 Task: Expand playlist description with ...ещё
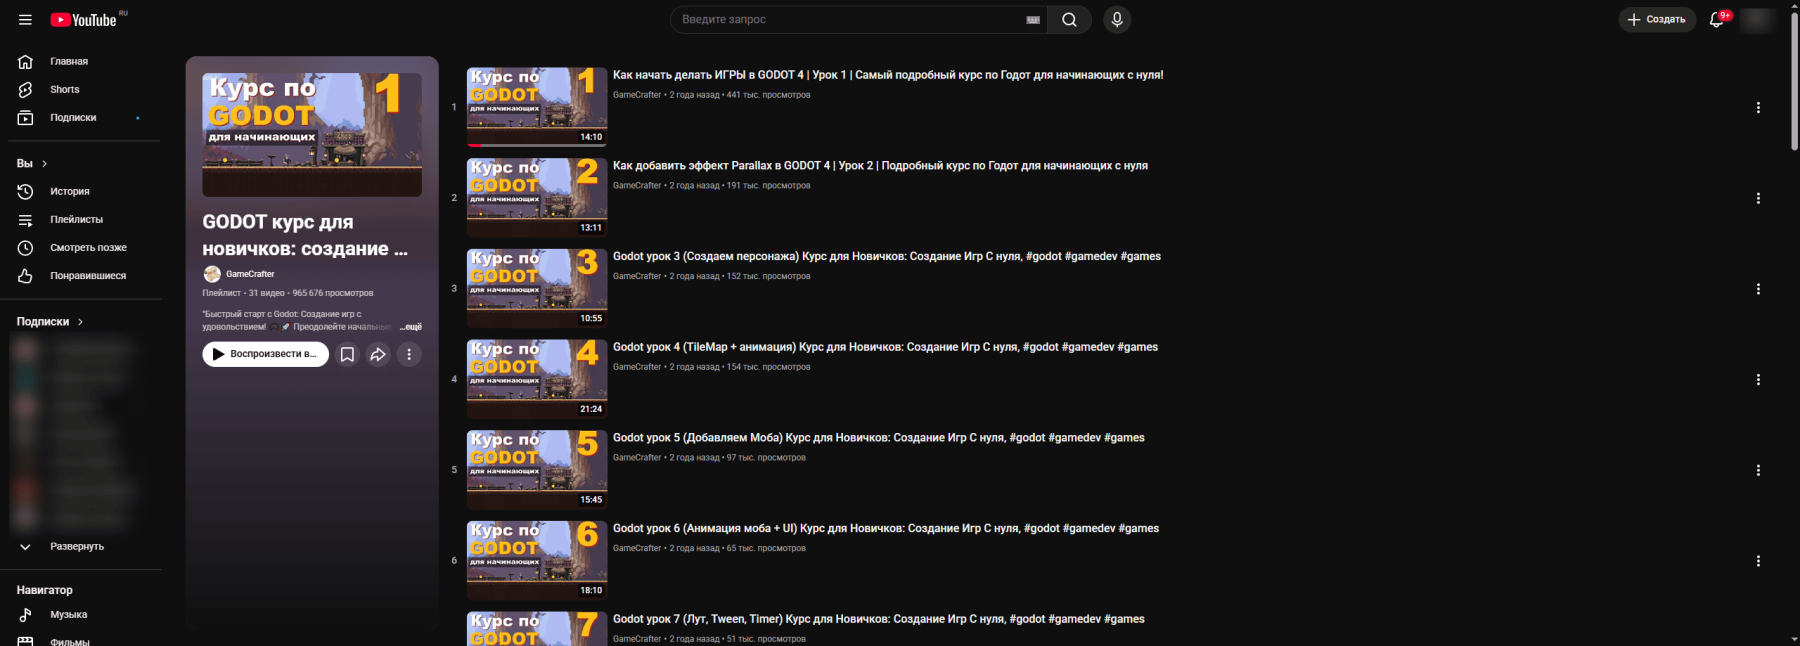411,327
